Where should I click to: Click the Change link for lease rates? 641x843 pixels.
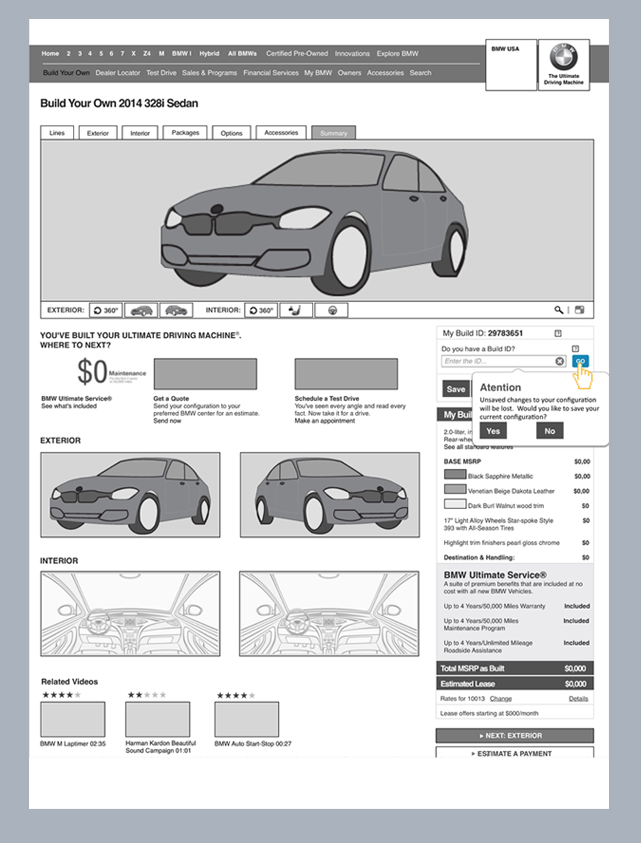501,698
